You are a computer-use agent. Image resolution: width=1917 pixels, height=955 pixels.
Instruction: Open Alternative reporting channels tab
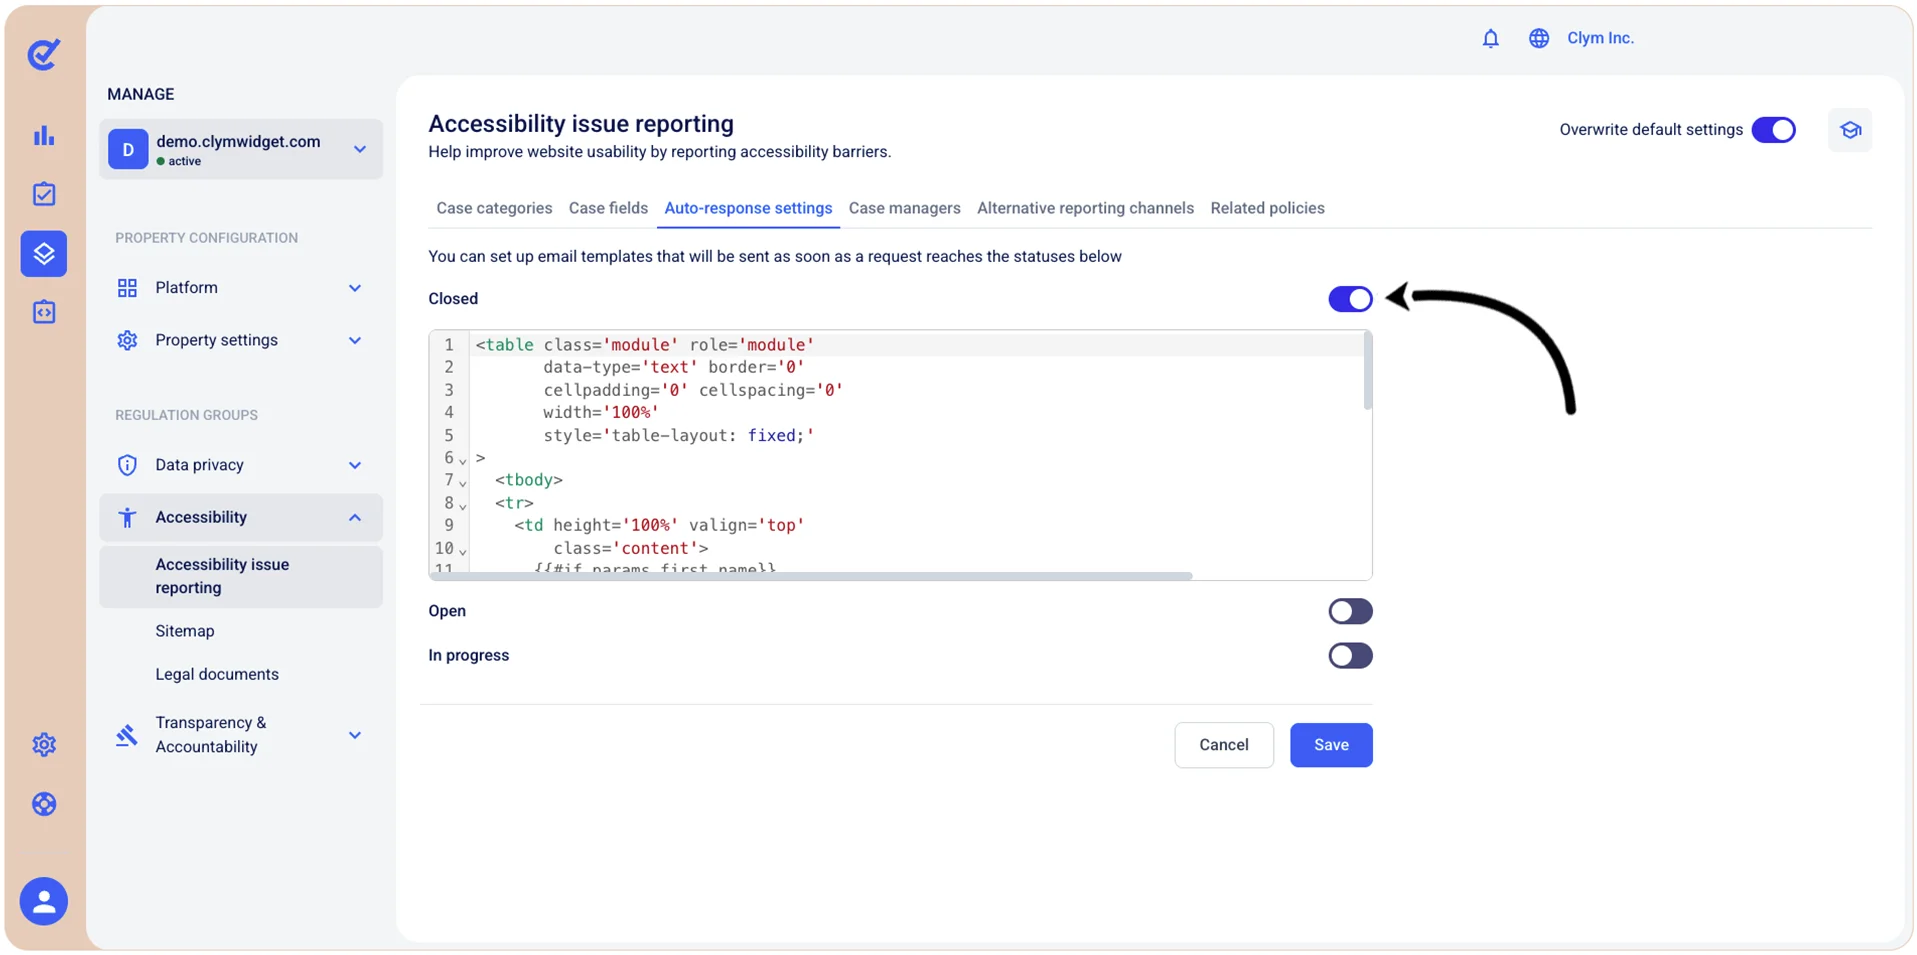1085,208
